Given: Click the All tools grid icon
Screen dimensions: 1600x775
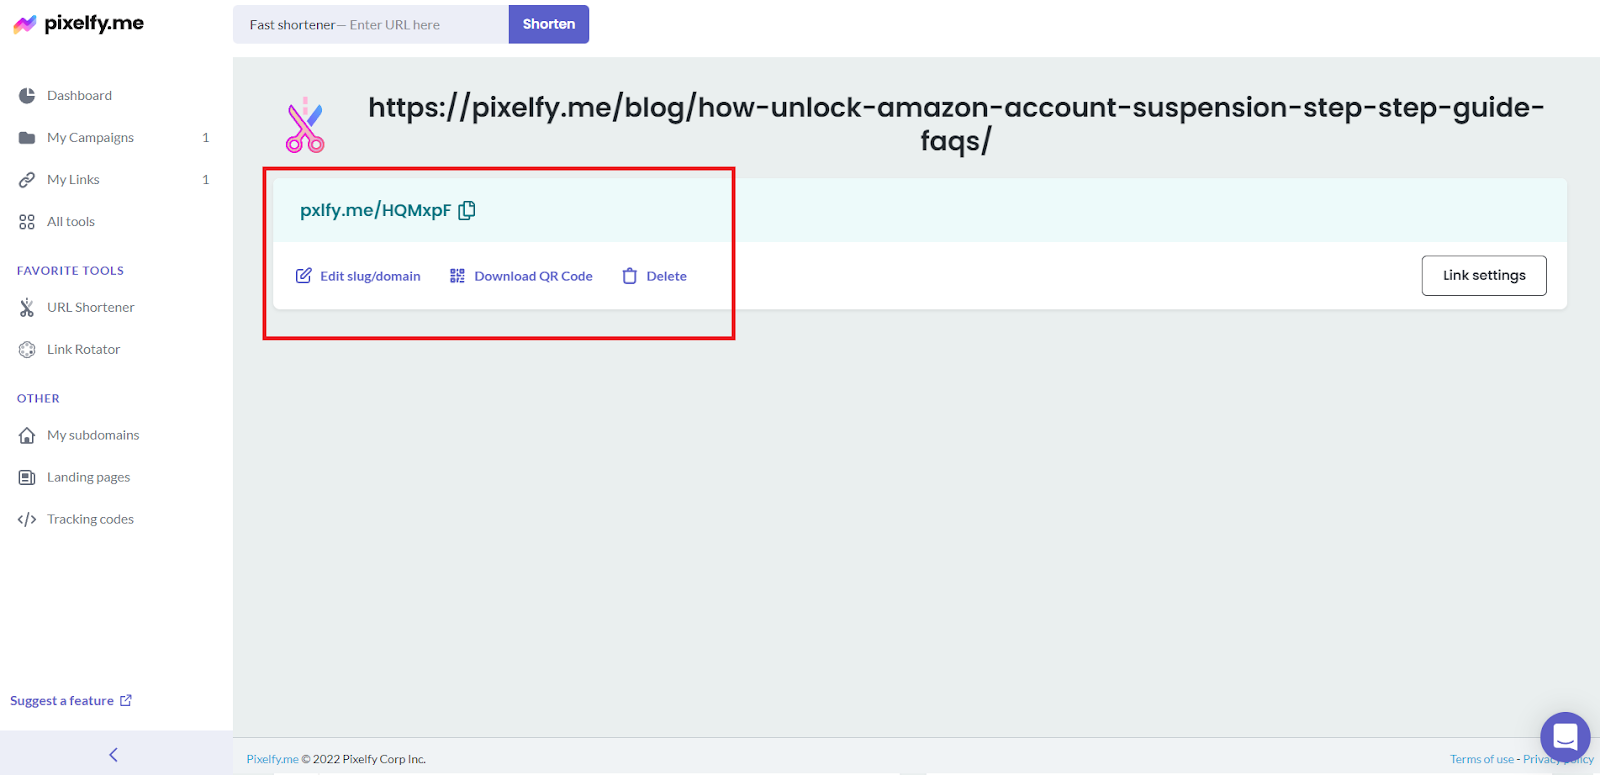Looking at the screenshot, I should coord(27,222).
